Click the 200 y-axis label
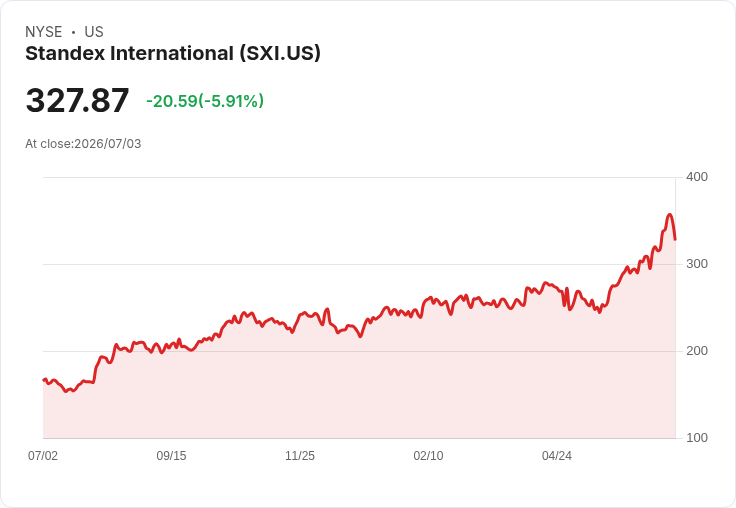Viewport: 736px width, 508px height. tap(697, 351)
